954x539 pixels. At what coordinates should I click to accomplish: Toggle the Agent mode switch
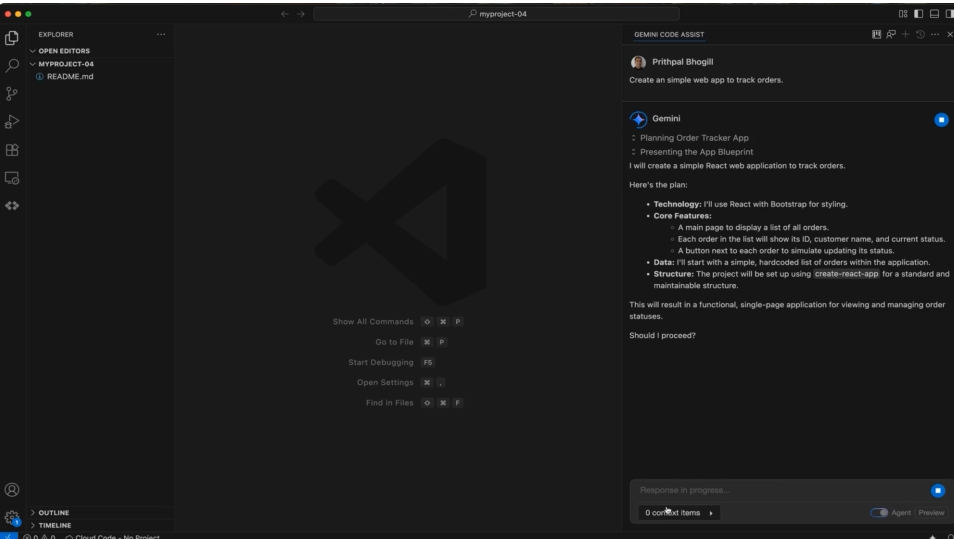pos(879,513)
